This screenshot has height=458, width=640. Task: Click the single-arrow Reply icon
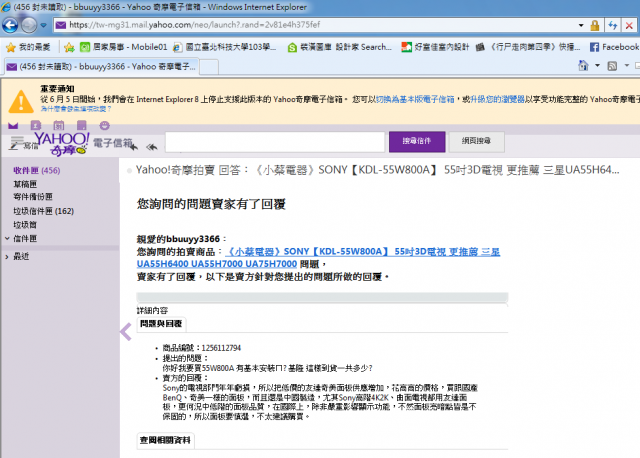[x=133, y=146]
